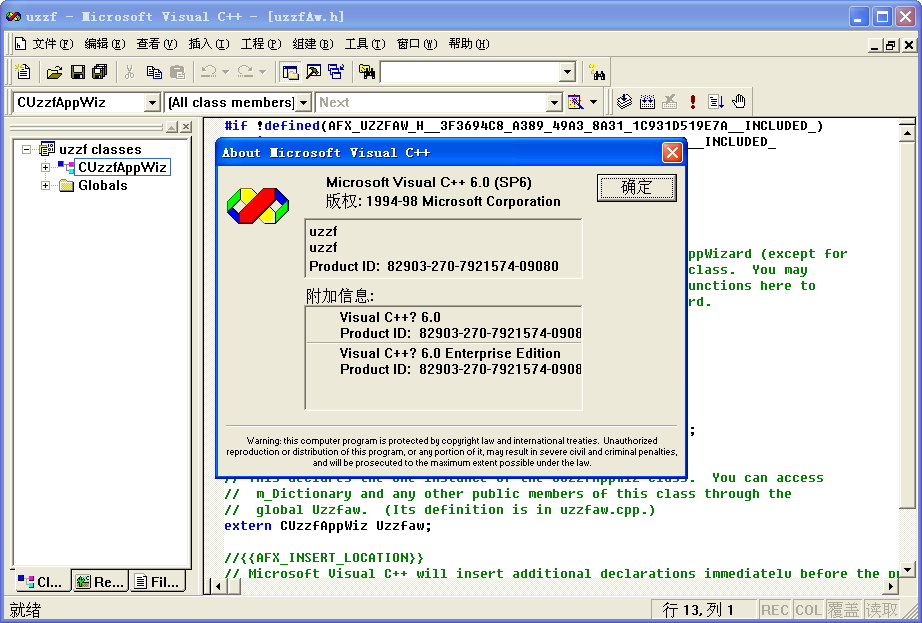Image resolution: width=922 pixels, height=623 pixels.
Task: Open Undo history dropdown arrow
Action: point(225,72)
